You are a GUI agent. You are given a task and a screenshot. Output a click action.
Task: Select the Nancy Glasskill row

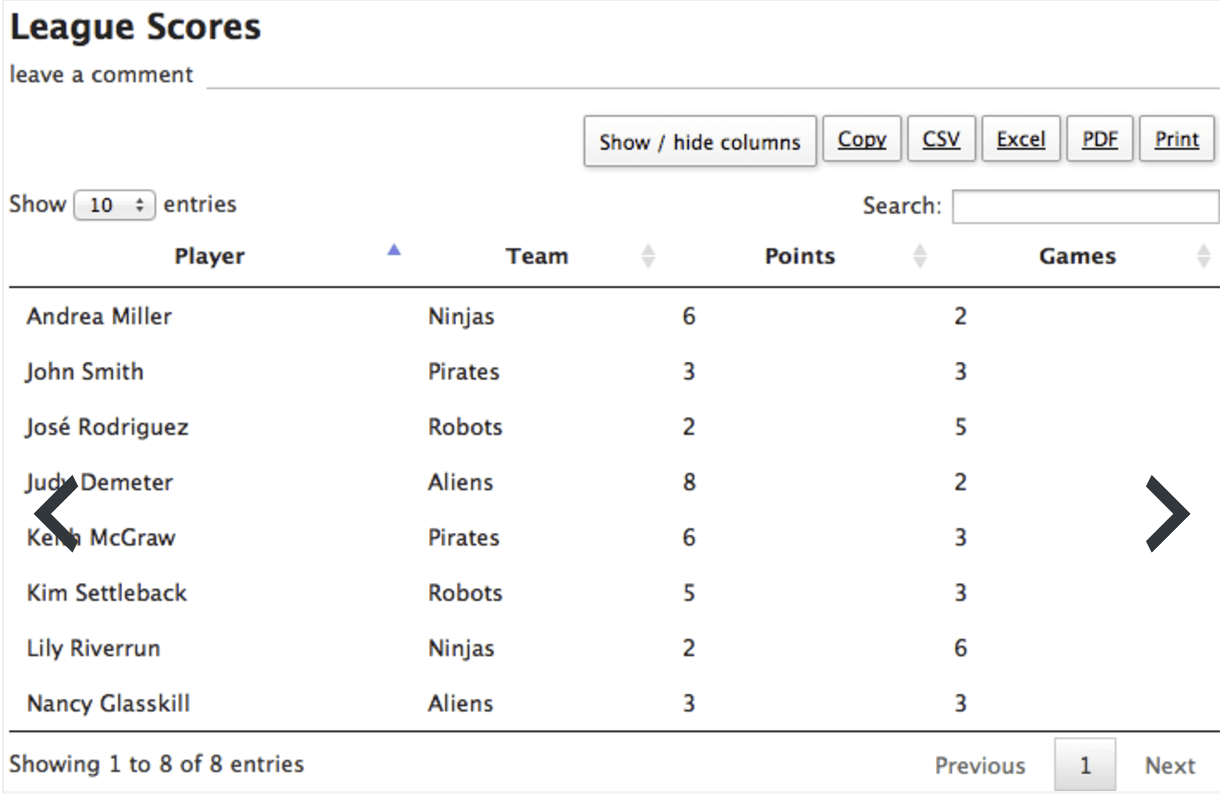(x=108, y=703)
